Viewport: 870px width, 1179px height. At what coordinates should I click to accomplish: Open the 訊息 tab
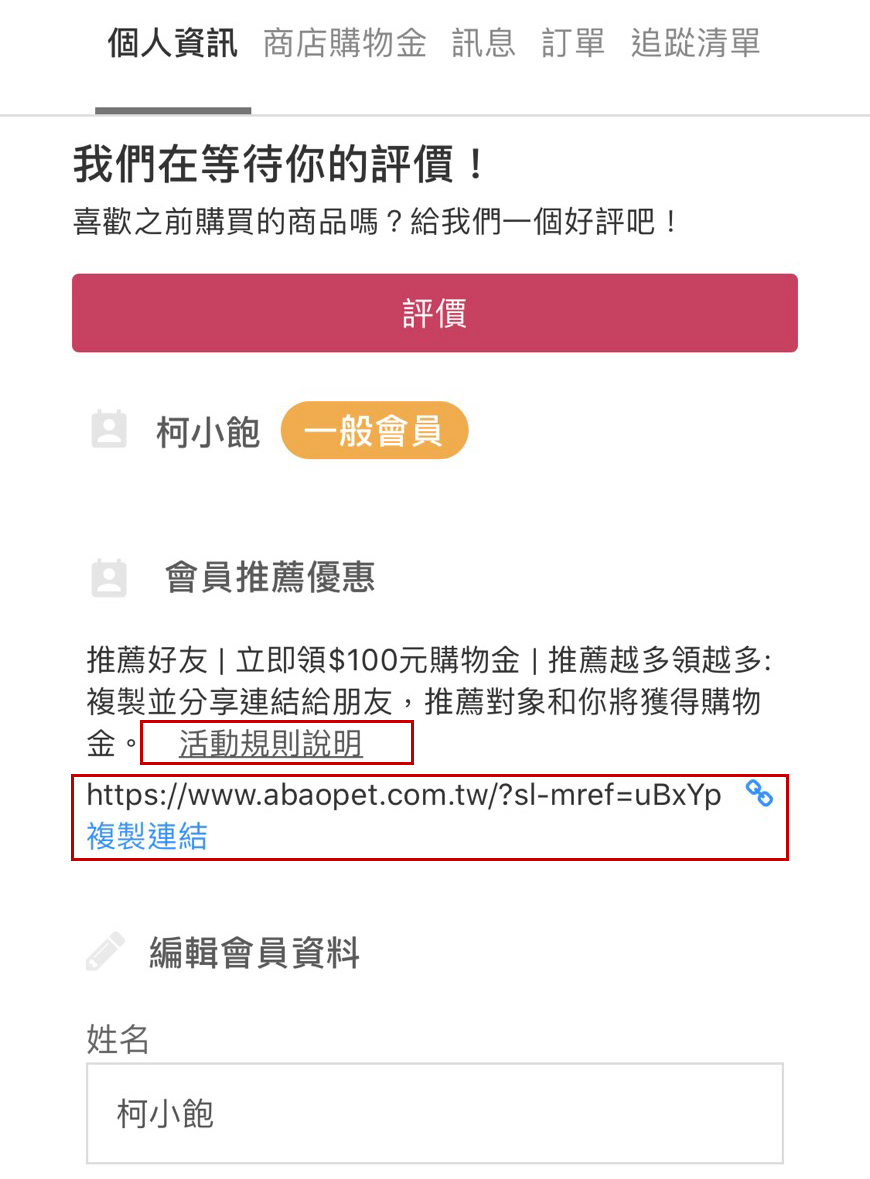click(484, 43)
